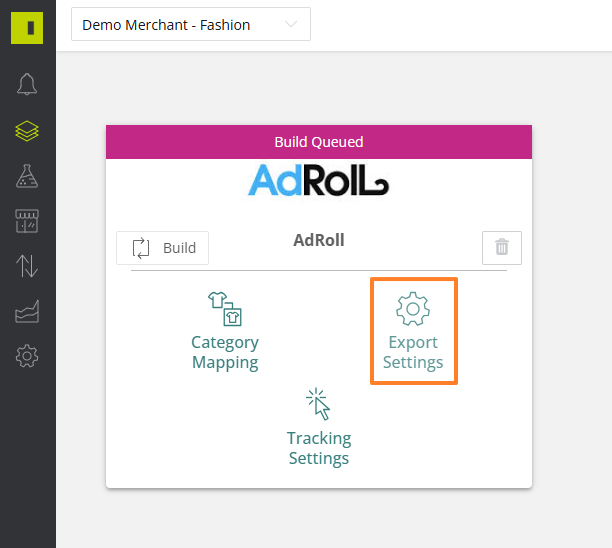Click the AdRoll logo image
612x548 pixels.
click(x=319, y=181)
